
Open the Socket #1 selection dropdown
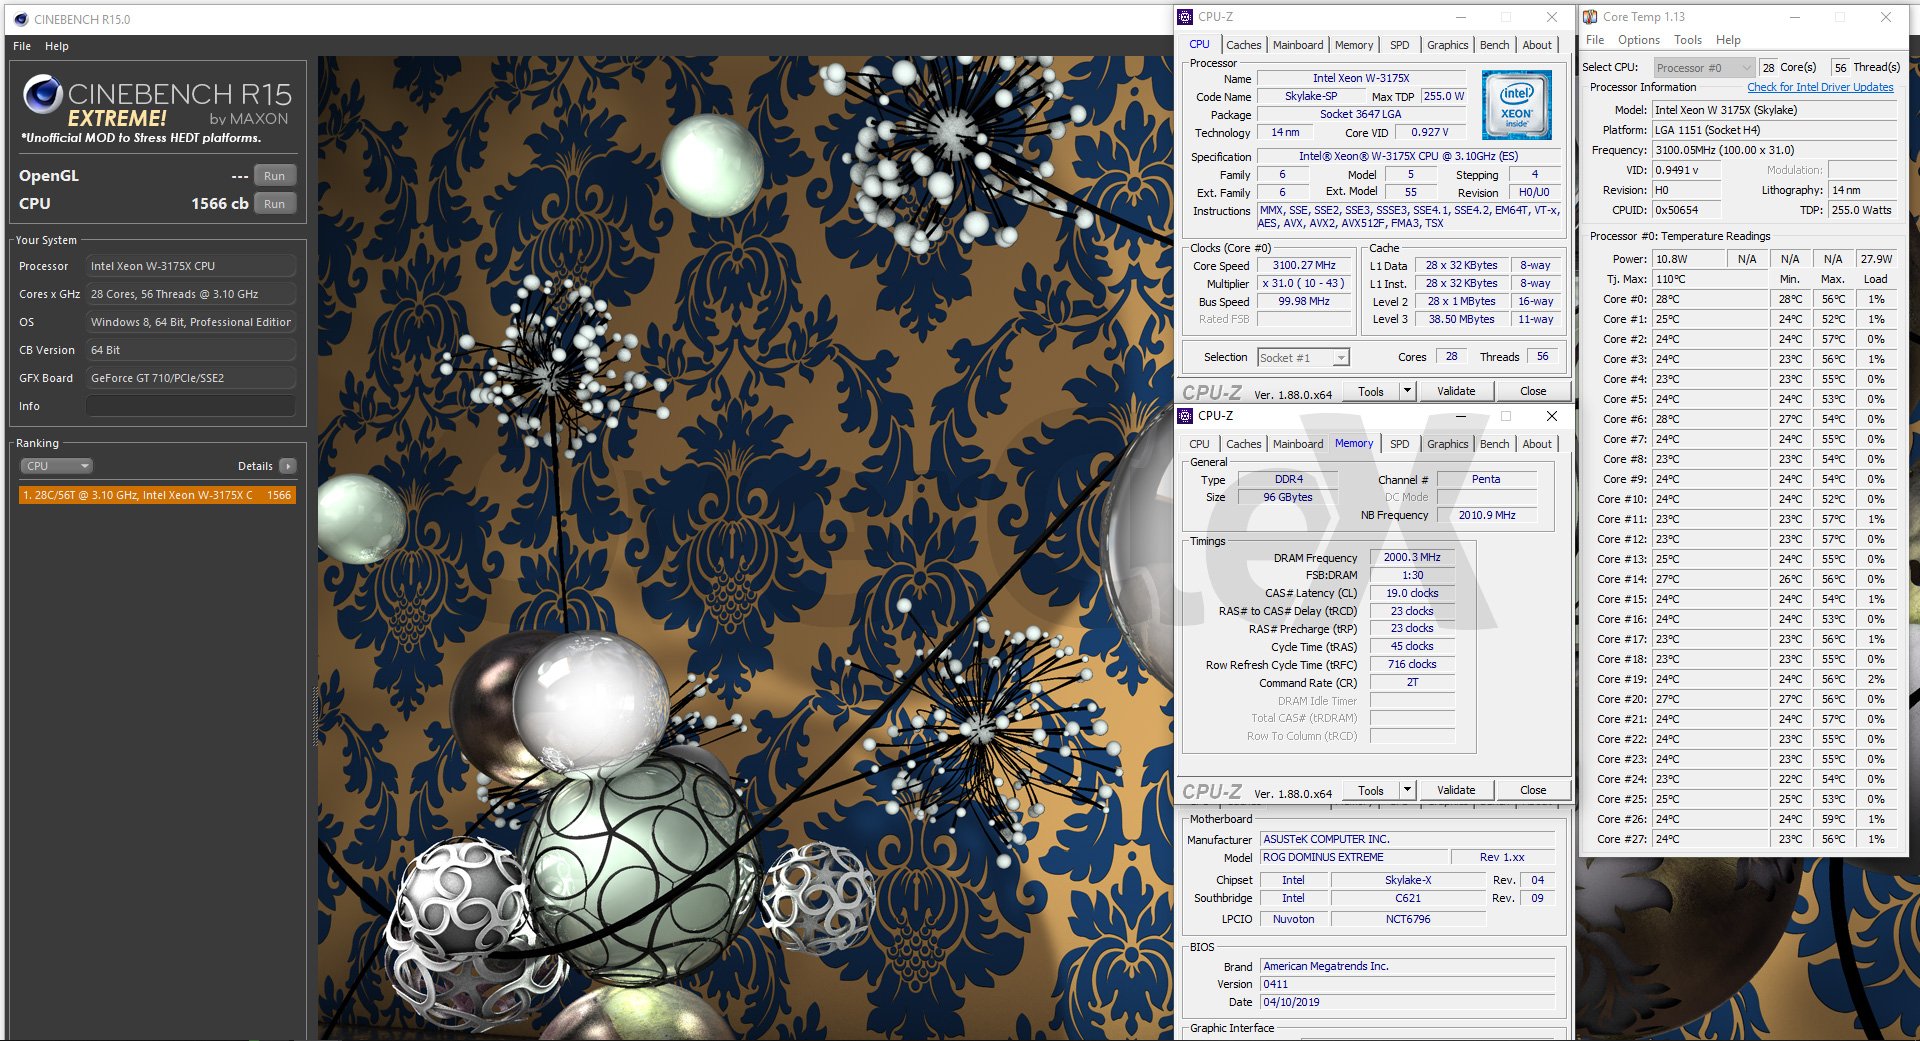(1303, 357)
